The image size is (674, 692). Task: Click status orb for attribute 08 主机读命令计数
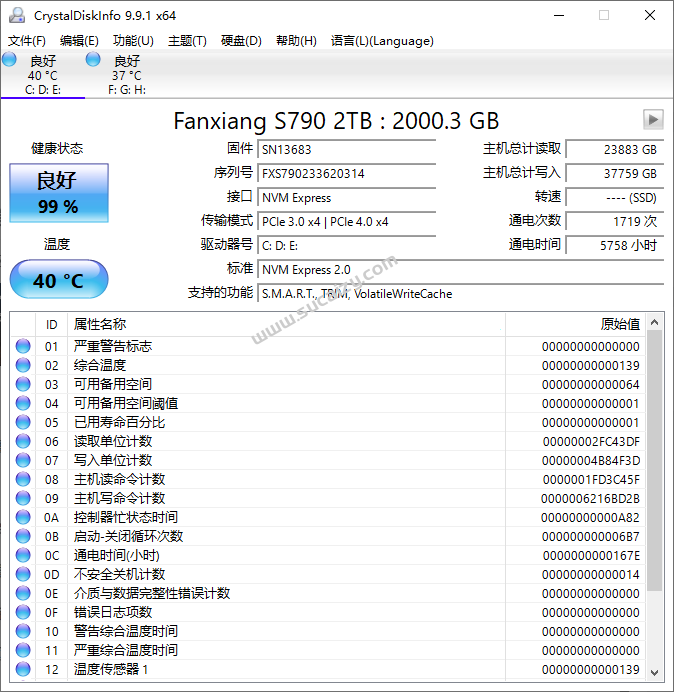click(x=23, y=479)
